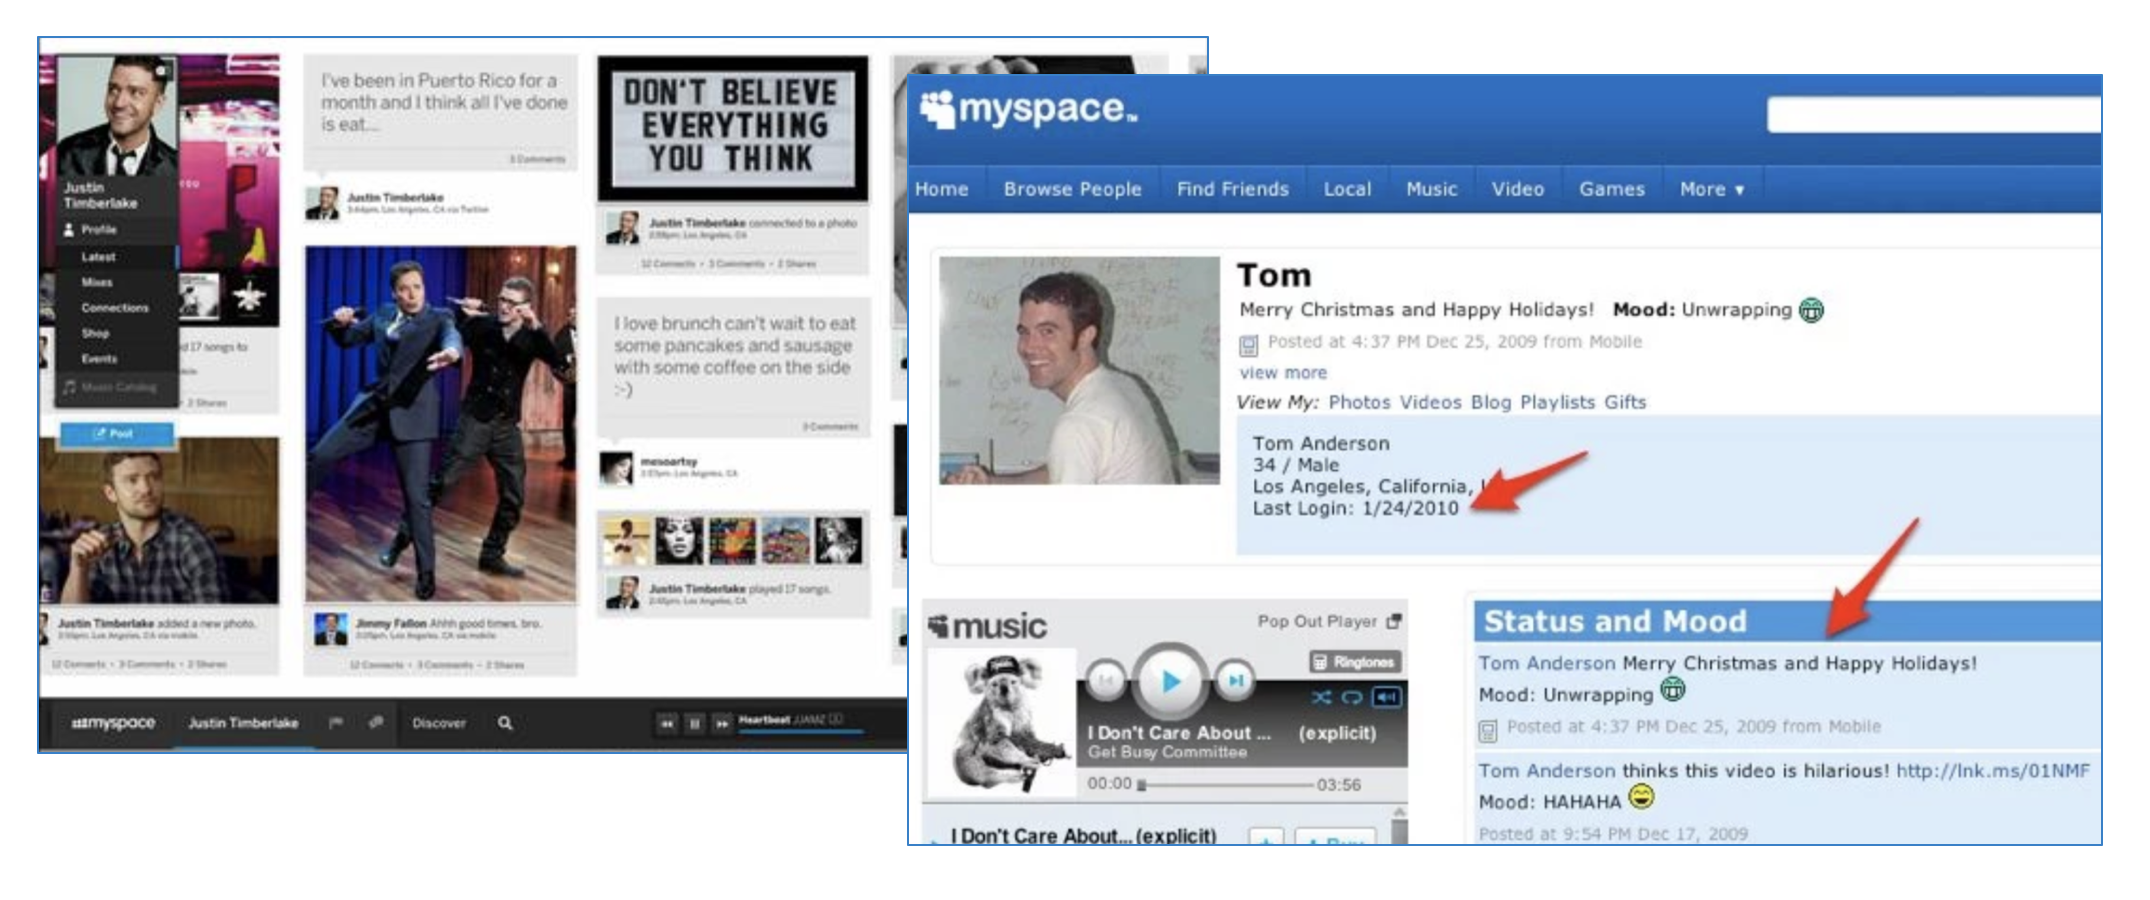This screenshot has height=900, width=2150.
Task: Open the Home tab in classic myspace
Action: 941,189
